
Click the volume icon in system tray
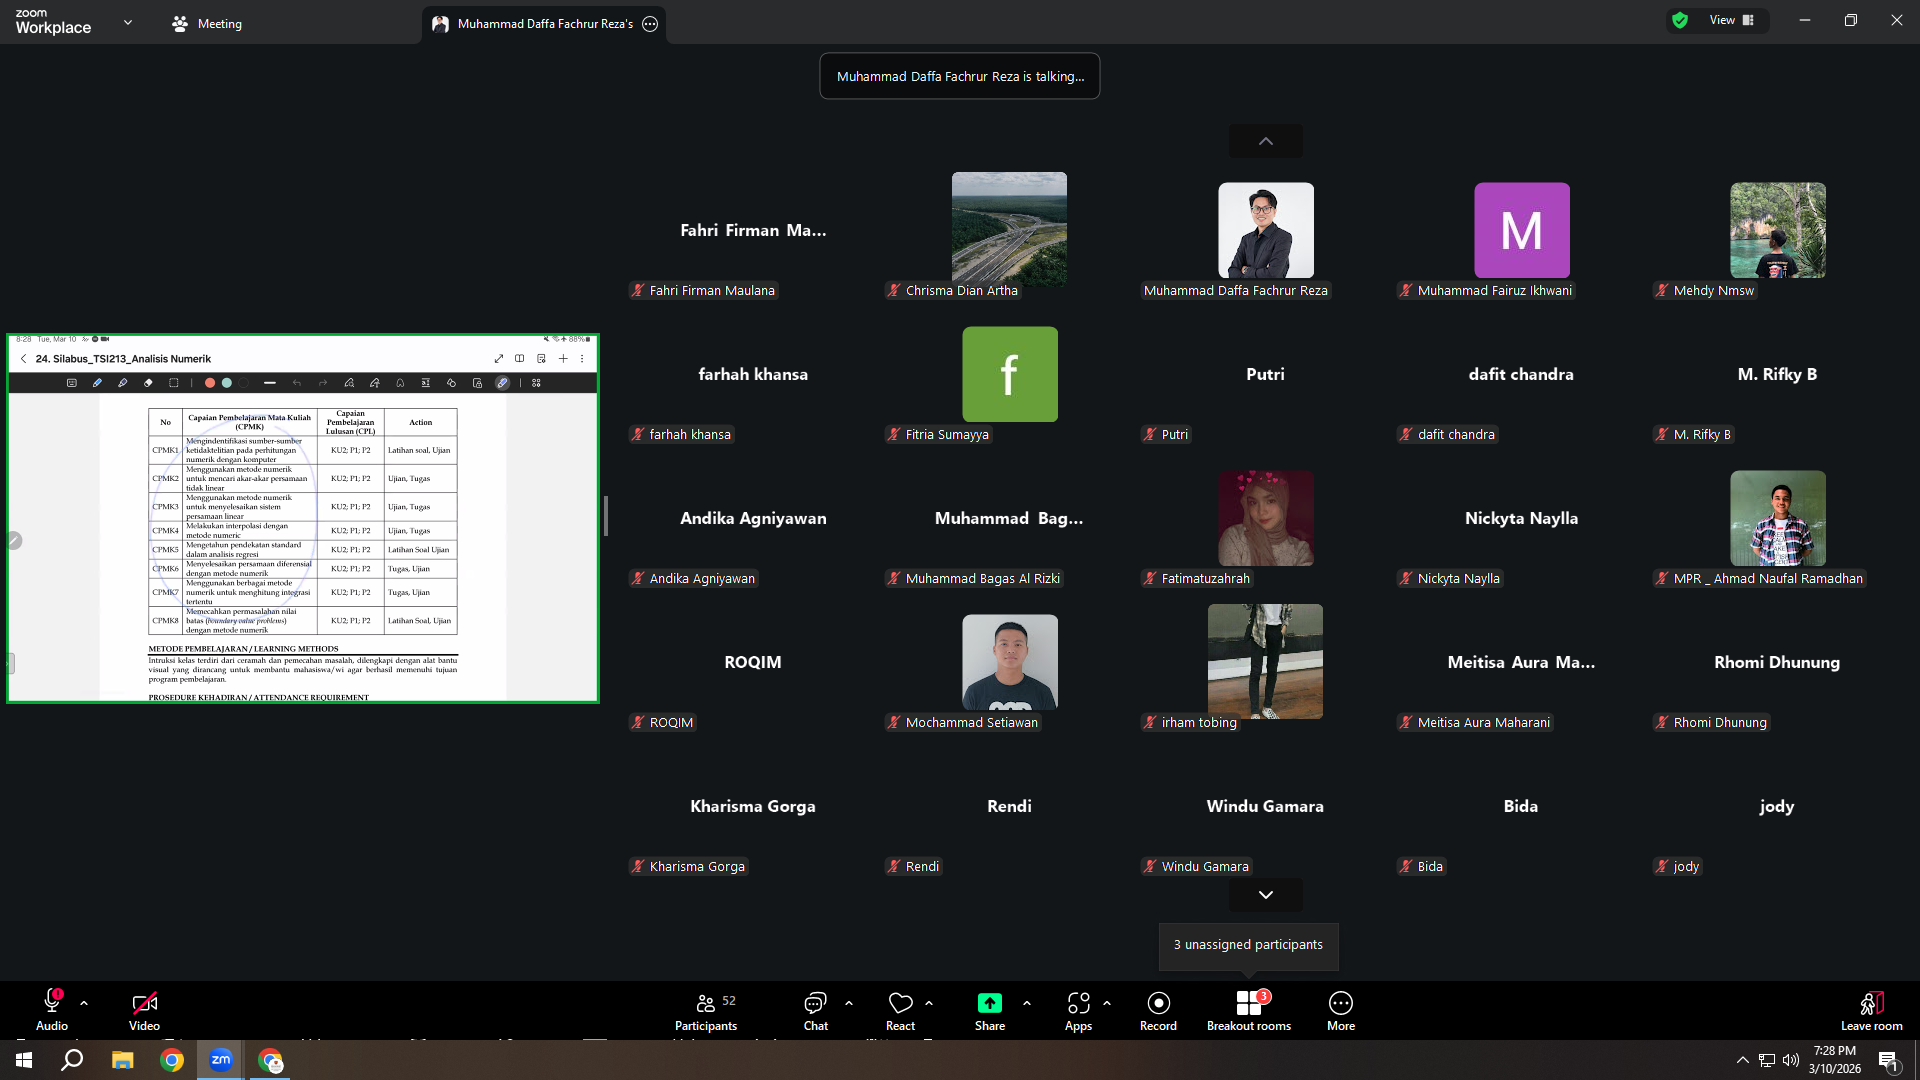(x=1790, y=1060)
